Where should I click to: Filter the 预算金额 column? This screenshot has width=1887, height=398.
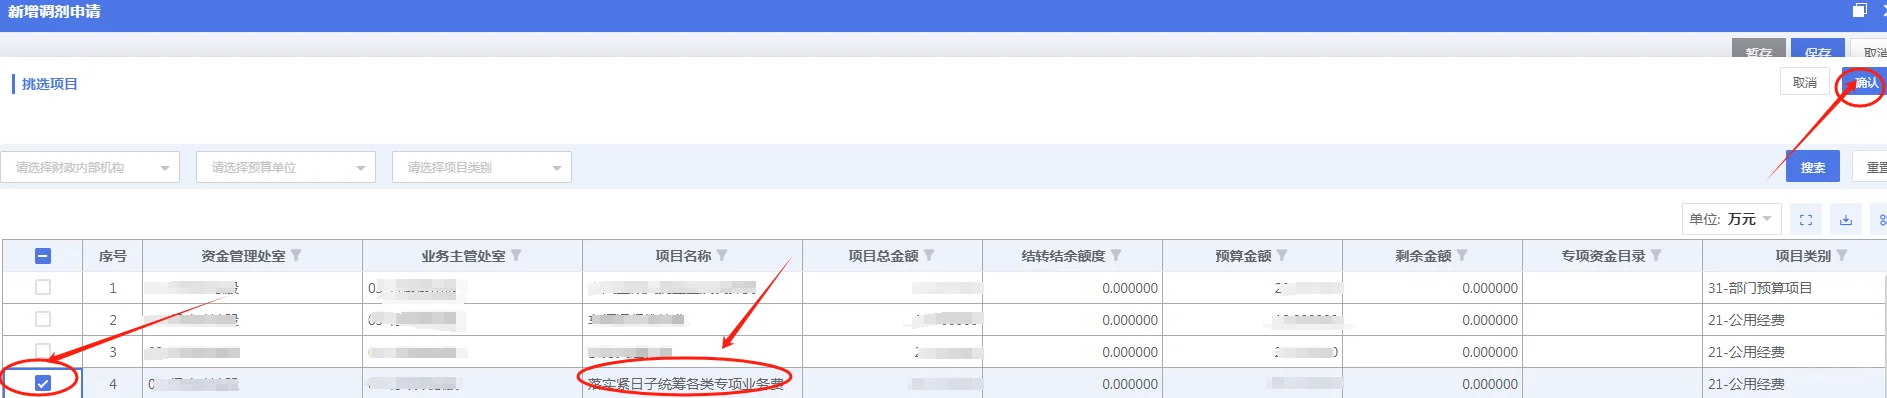(x=1282, y=256)
